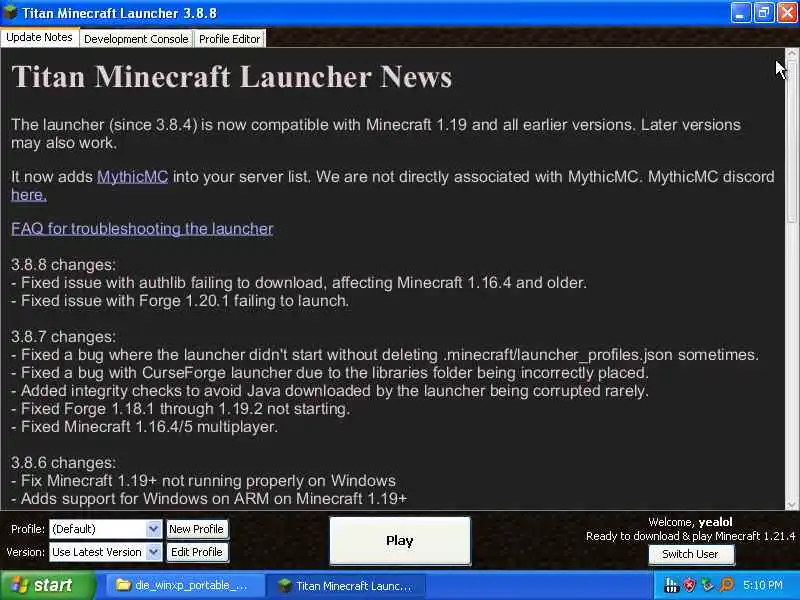800x600 pixels.
Task: Click the cube icon on Titan taskbar button
Action: pos(284,585)
